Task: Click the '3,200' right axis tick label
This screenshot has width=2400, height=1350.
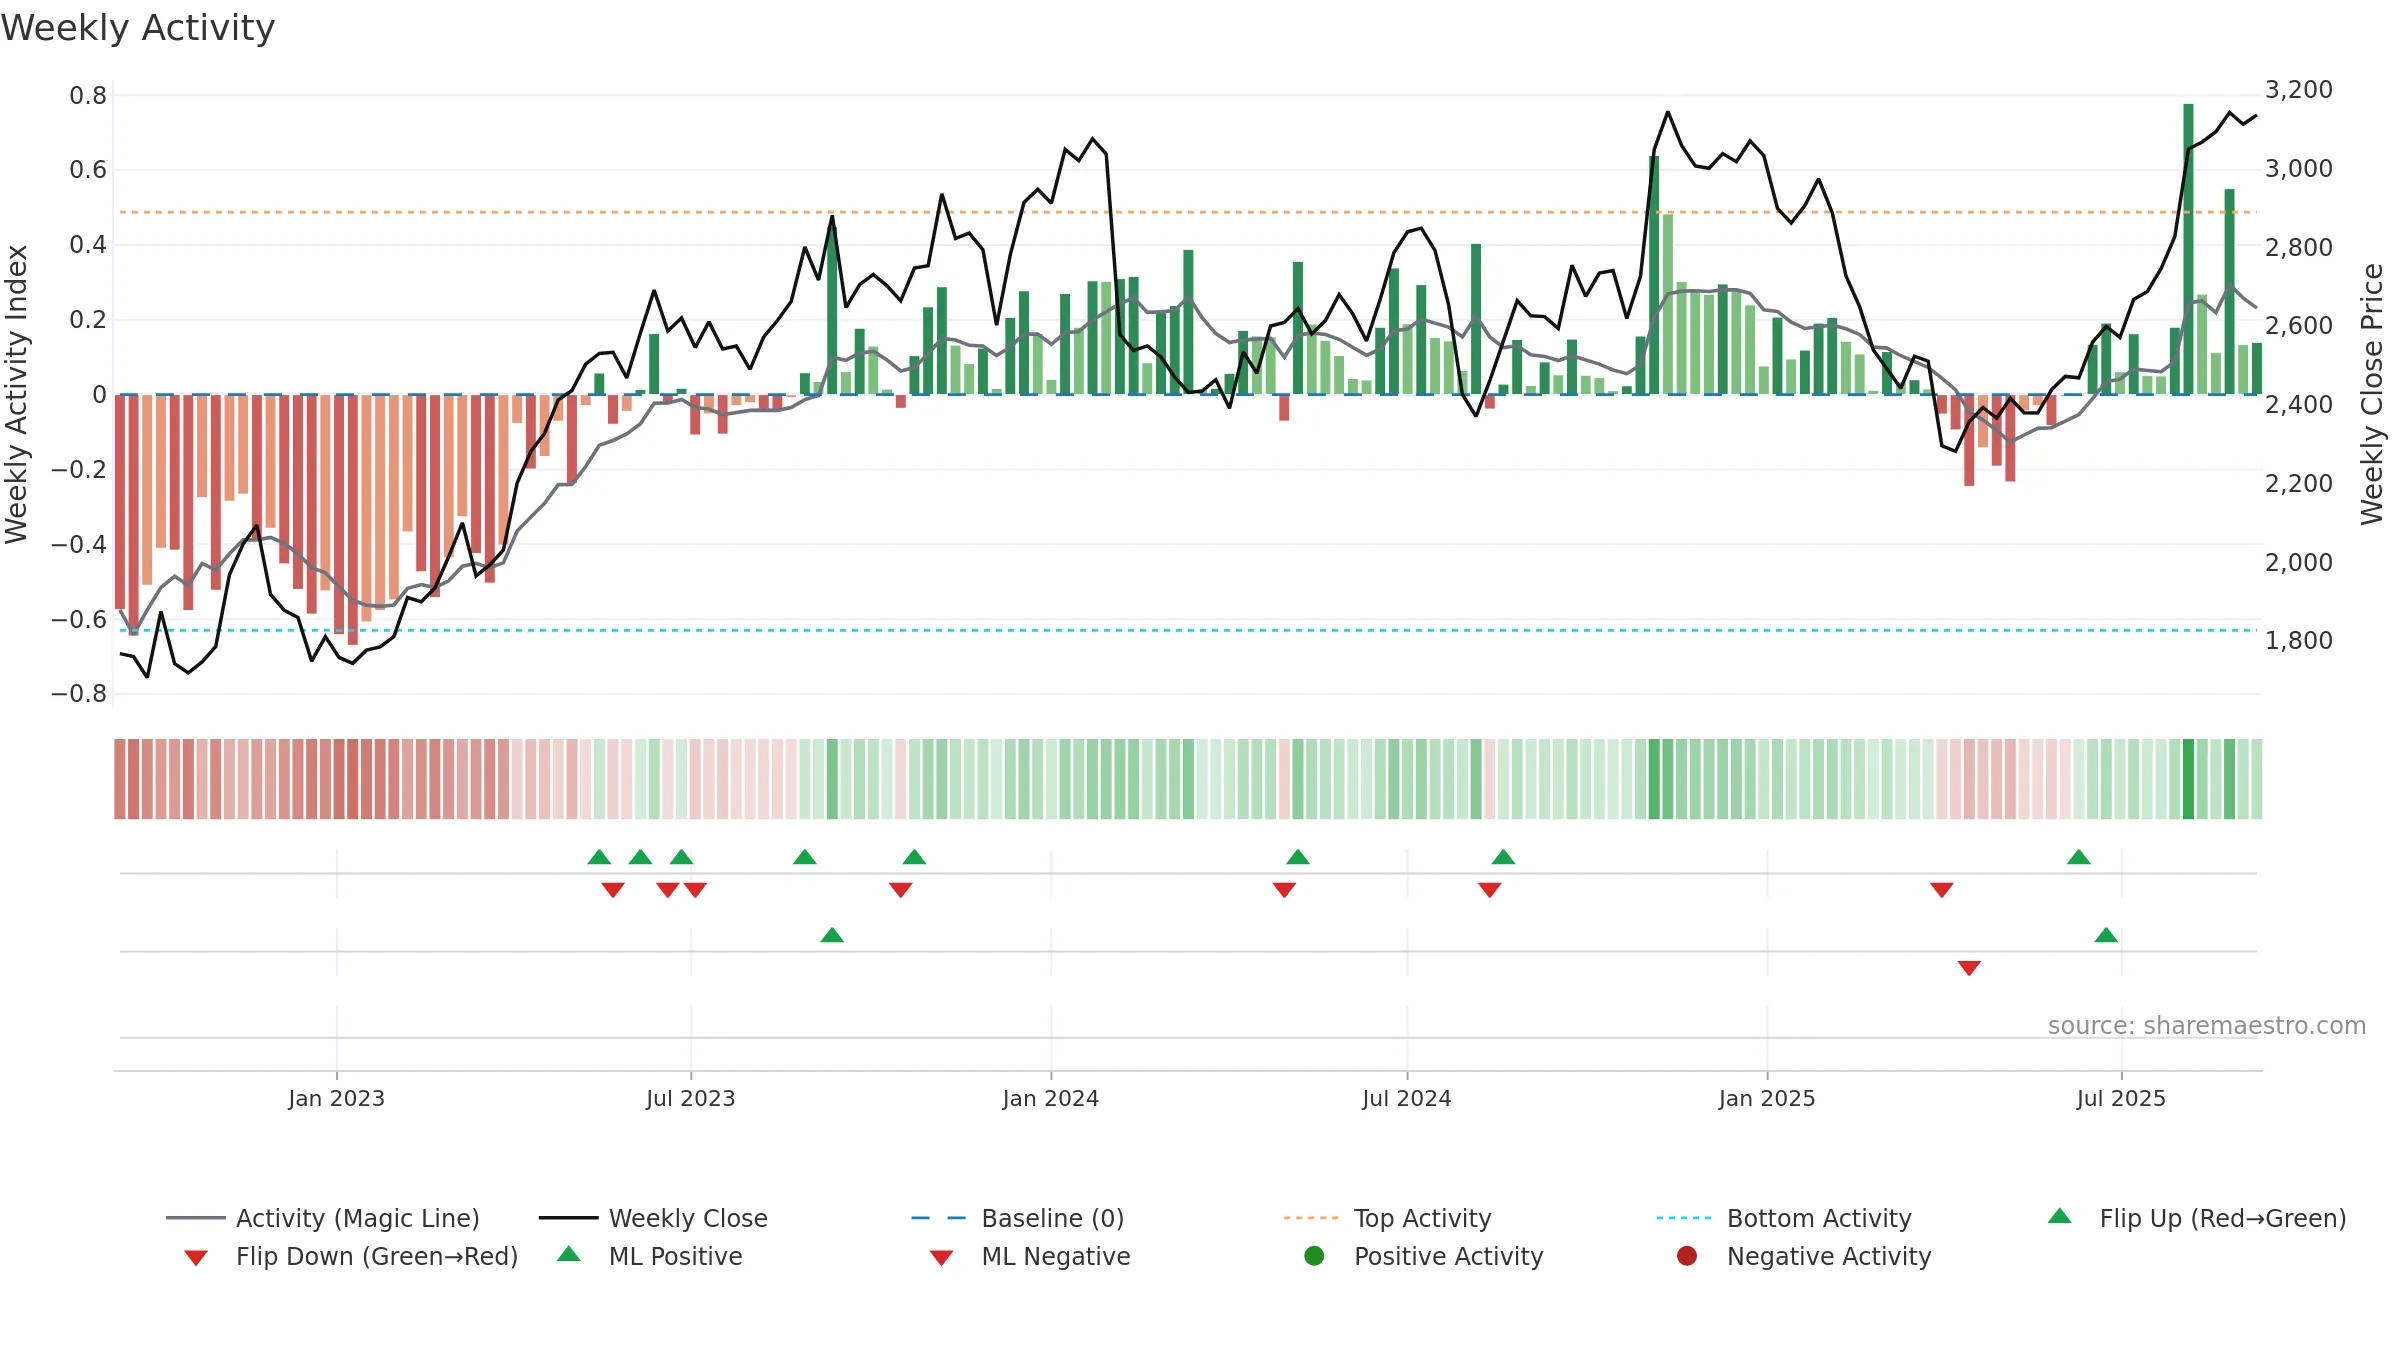Action: 2299,90
